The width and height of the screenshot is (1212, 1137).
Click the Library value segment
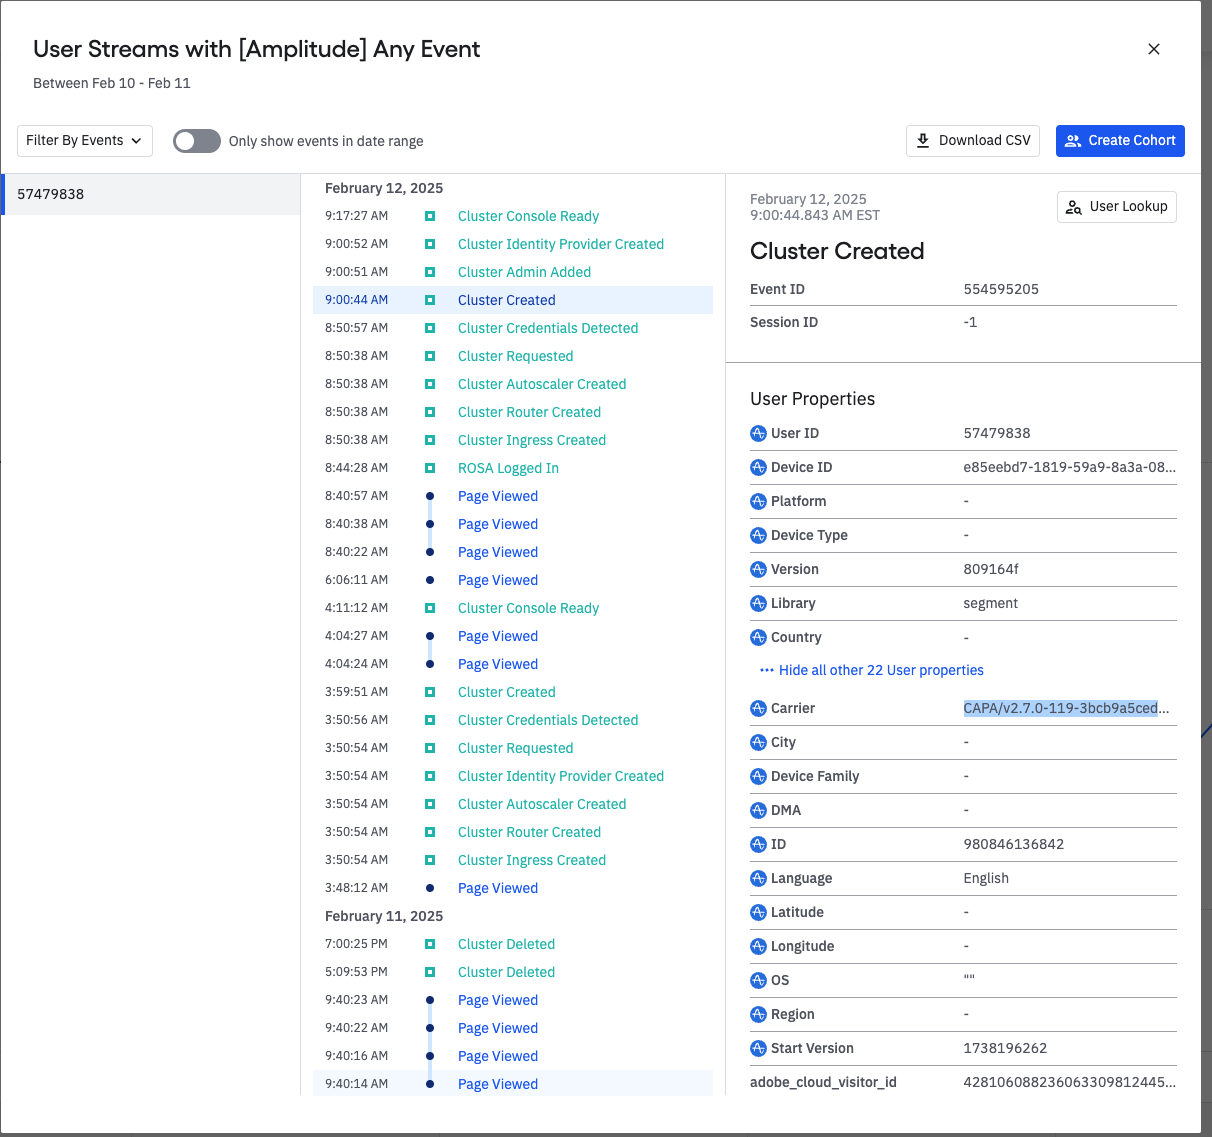click(990, 603)
